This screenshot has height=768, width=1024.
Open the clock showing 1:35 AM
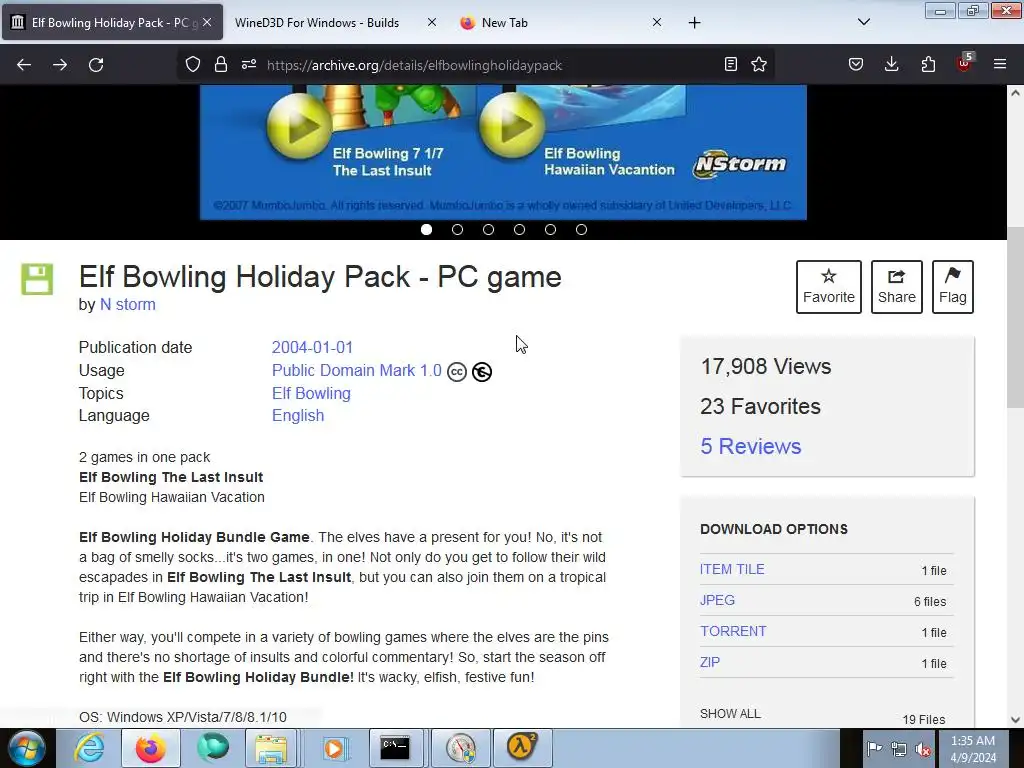[973, 749]
